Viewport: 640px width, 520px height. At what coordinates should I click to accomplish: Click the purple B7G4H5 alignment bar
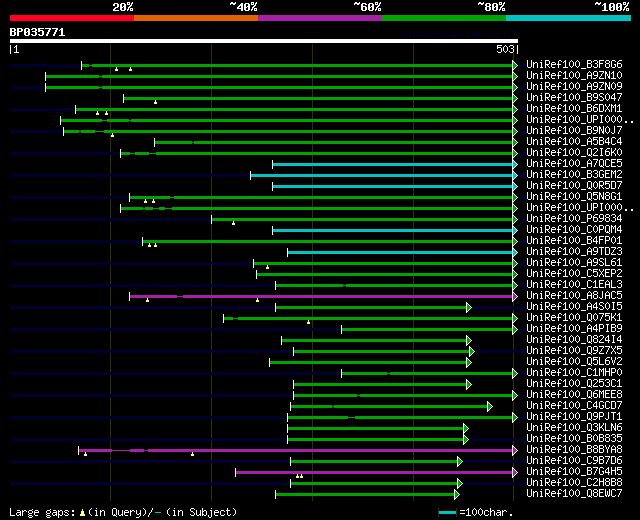(374, 473)
